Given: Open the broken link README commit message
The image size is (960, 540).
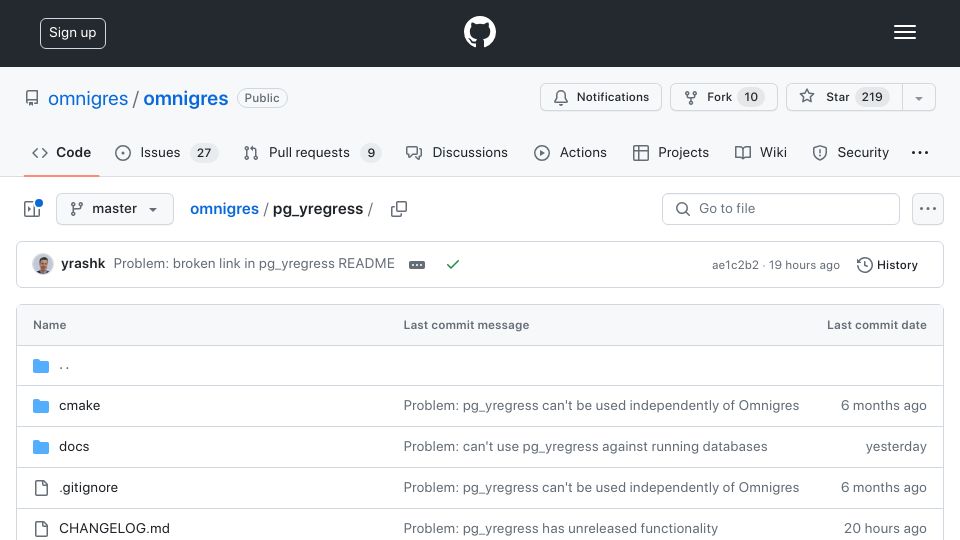Looking at the screenshot, I should tap(254, 264).
